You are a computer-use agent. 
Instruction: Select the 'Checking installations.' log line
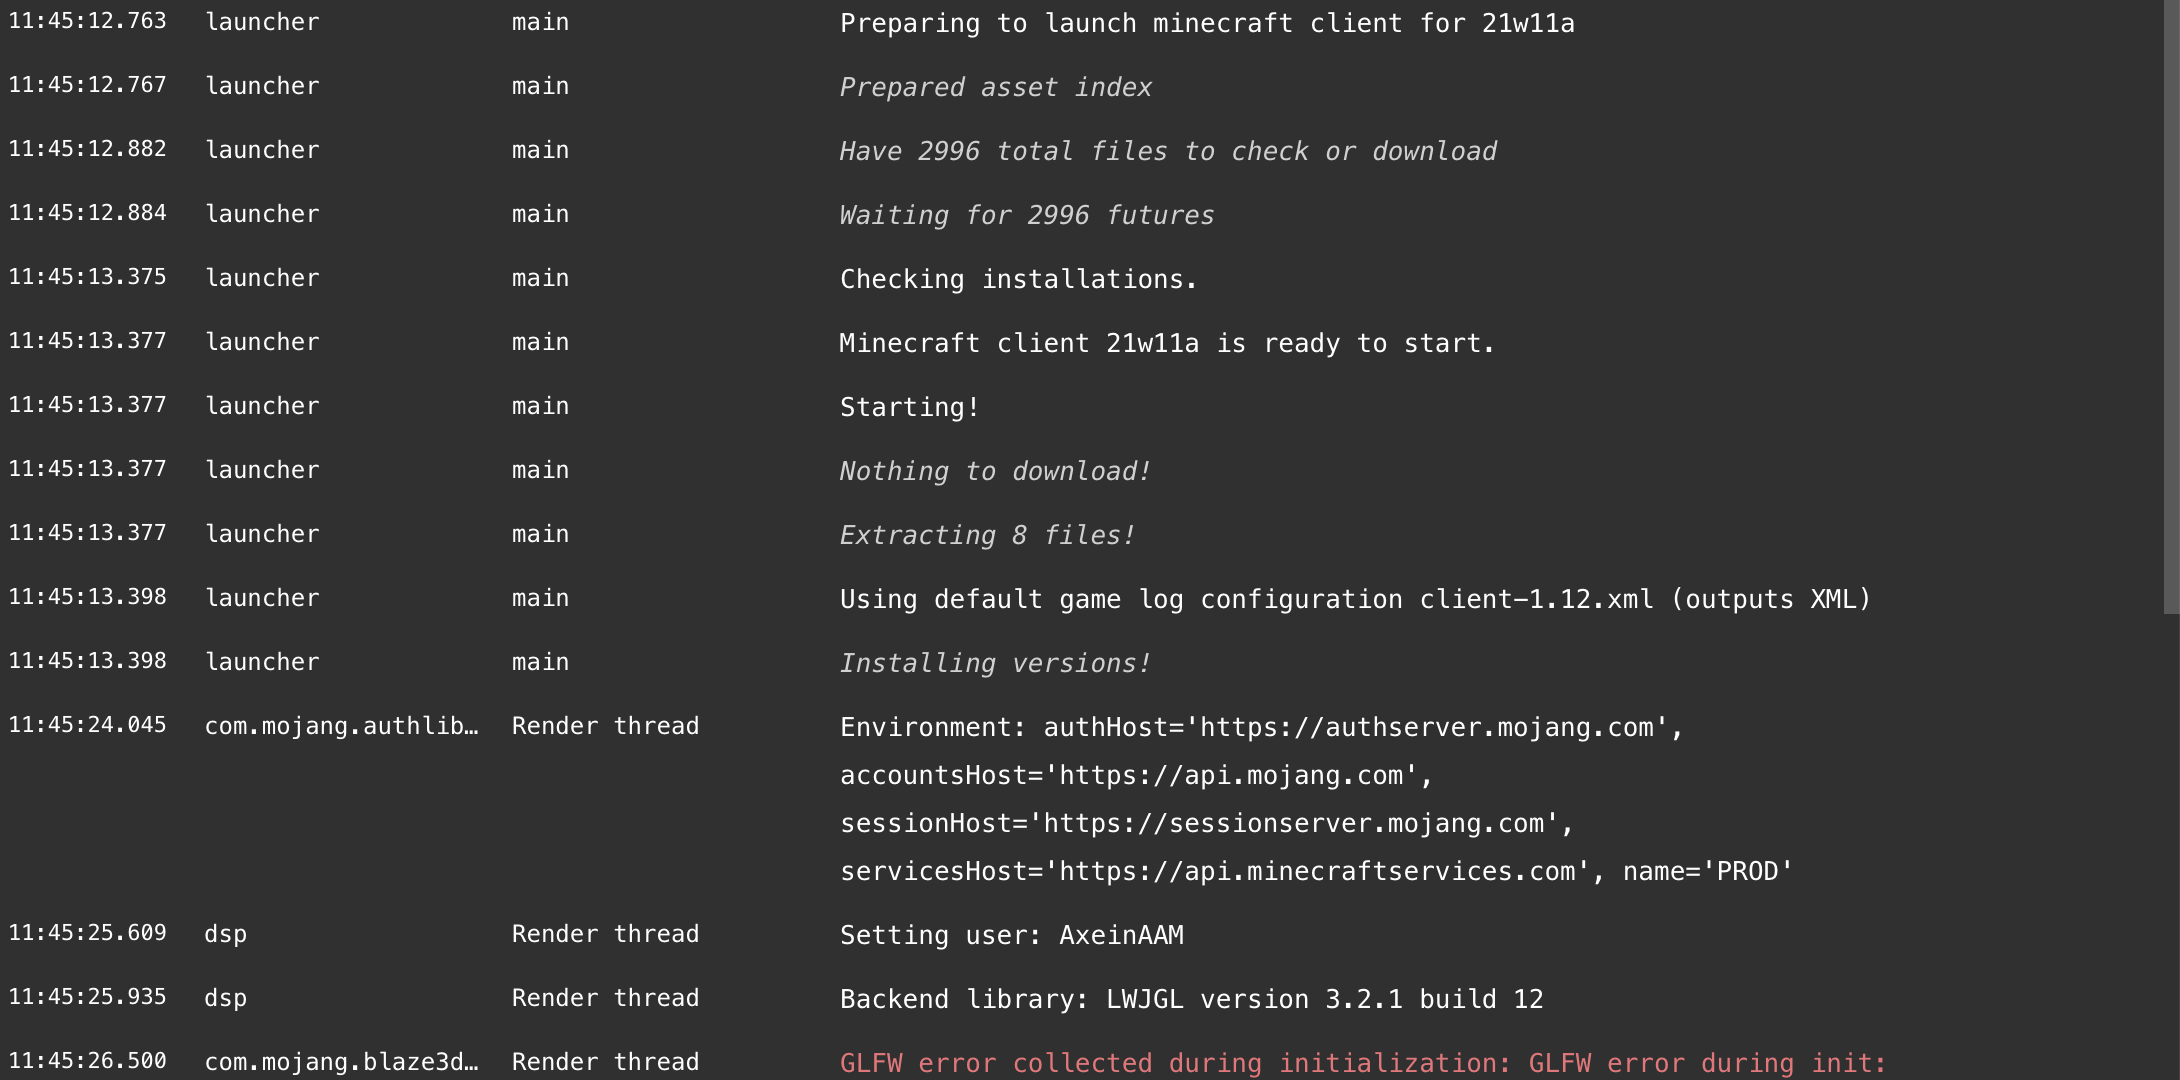click(x=1018, y=279)
